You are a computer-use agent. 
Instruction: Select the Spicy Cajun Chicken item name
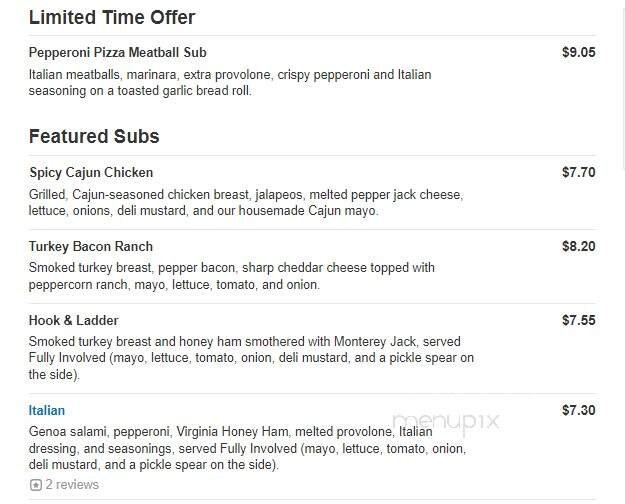pos(91,173)
